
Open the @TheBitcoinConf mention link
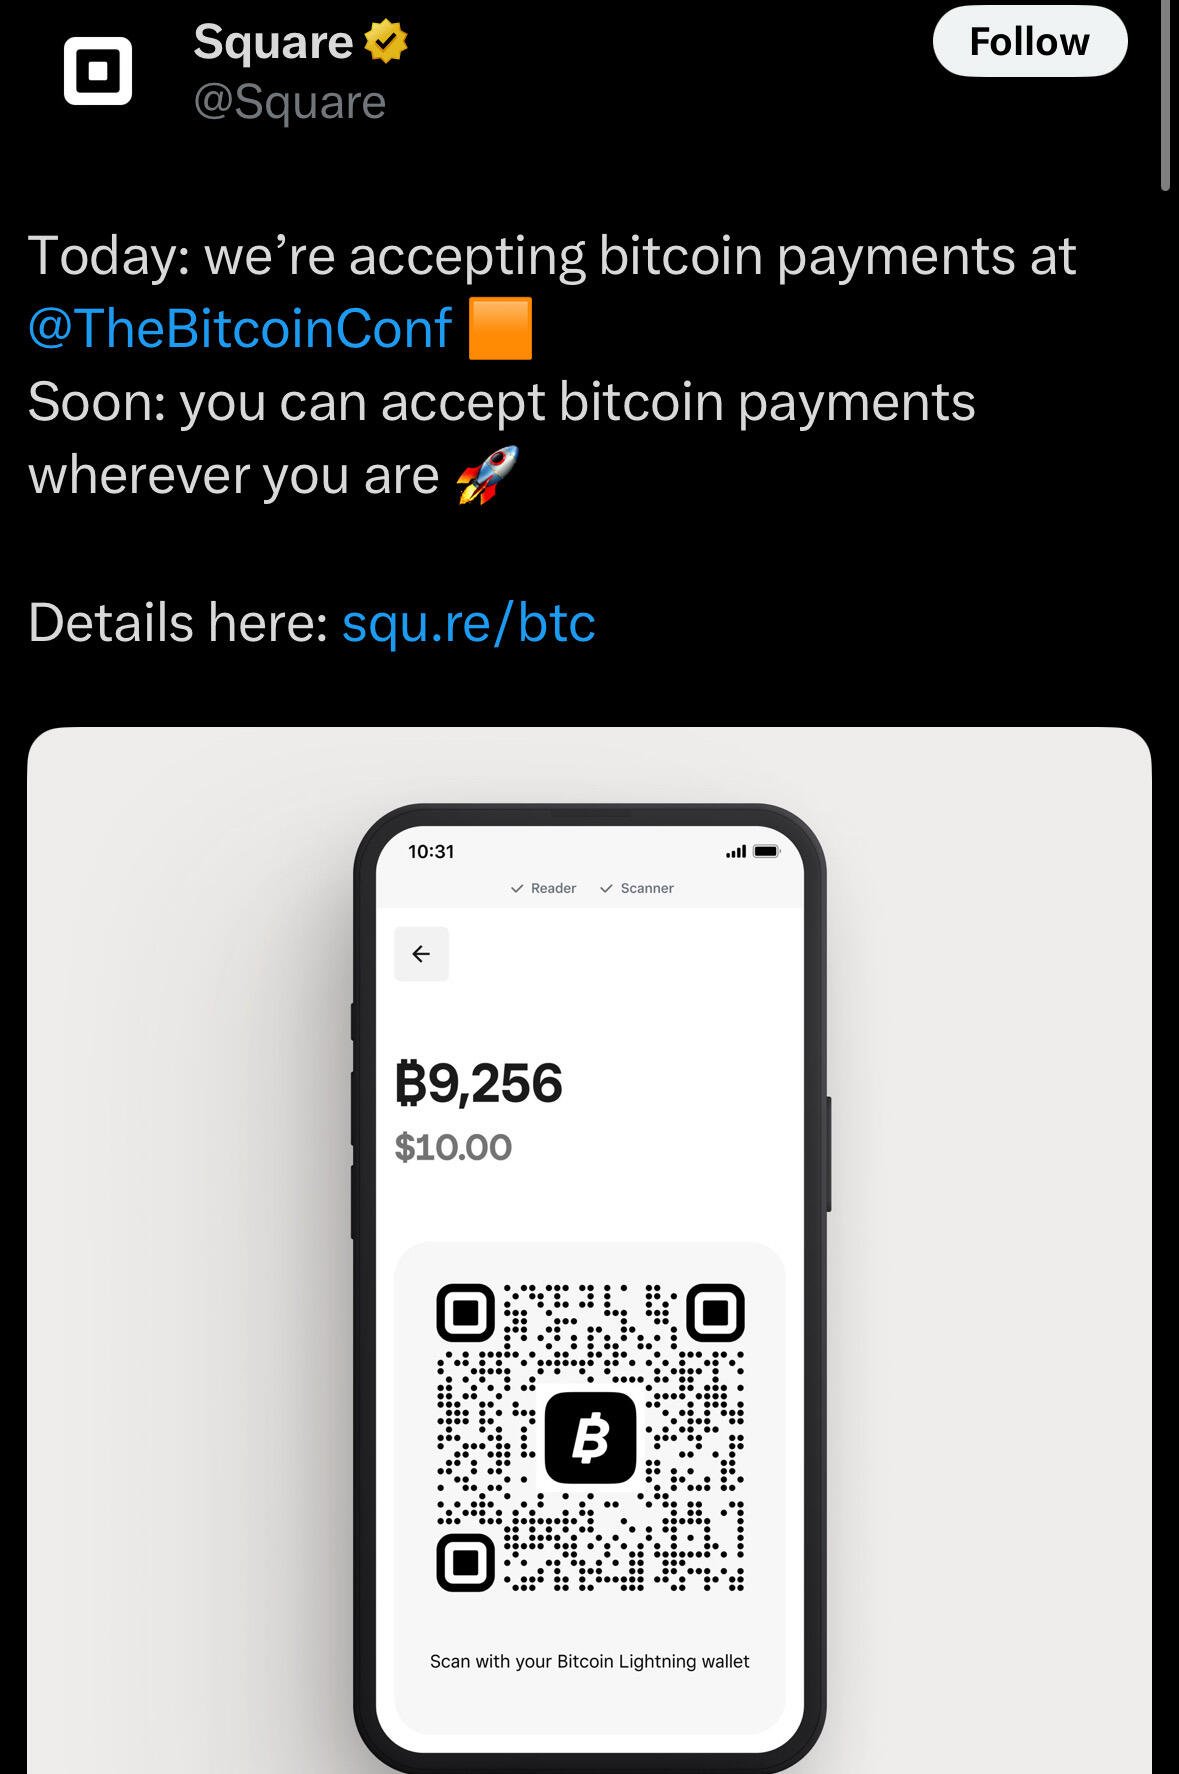[240, 328]
